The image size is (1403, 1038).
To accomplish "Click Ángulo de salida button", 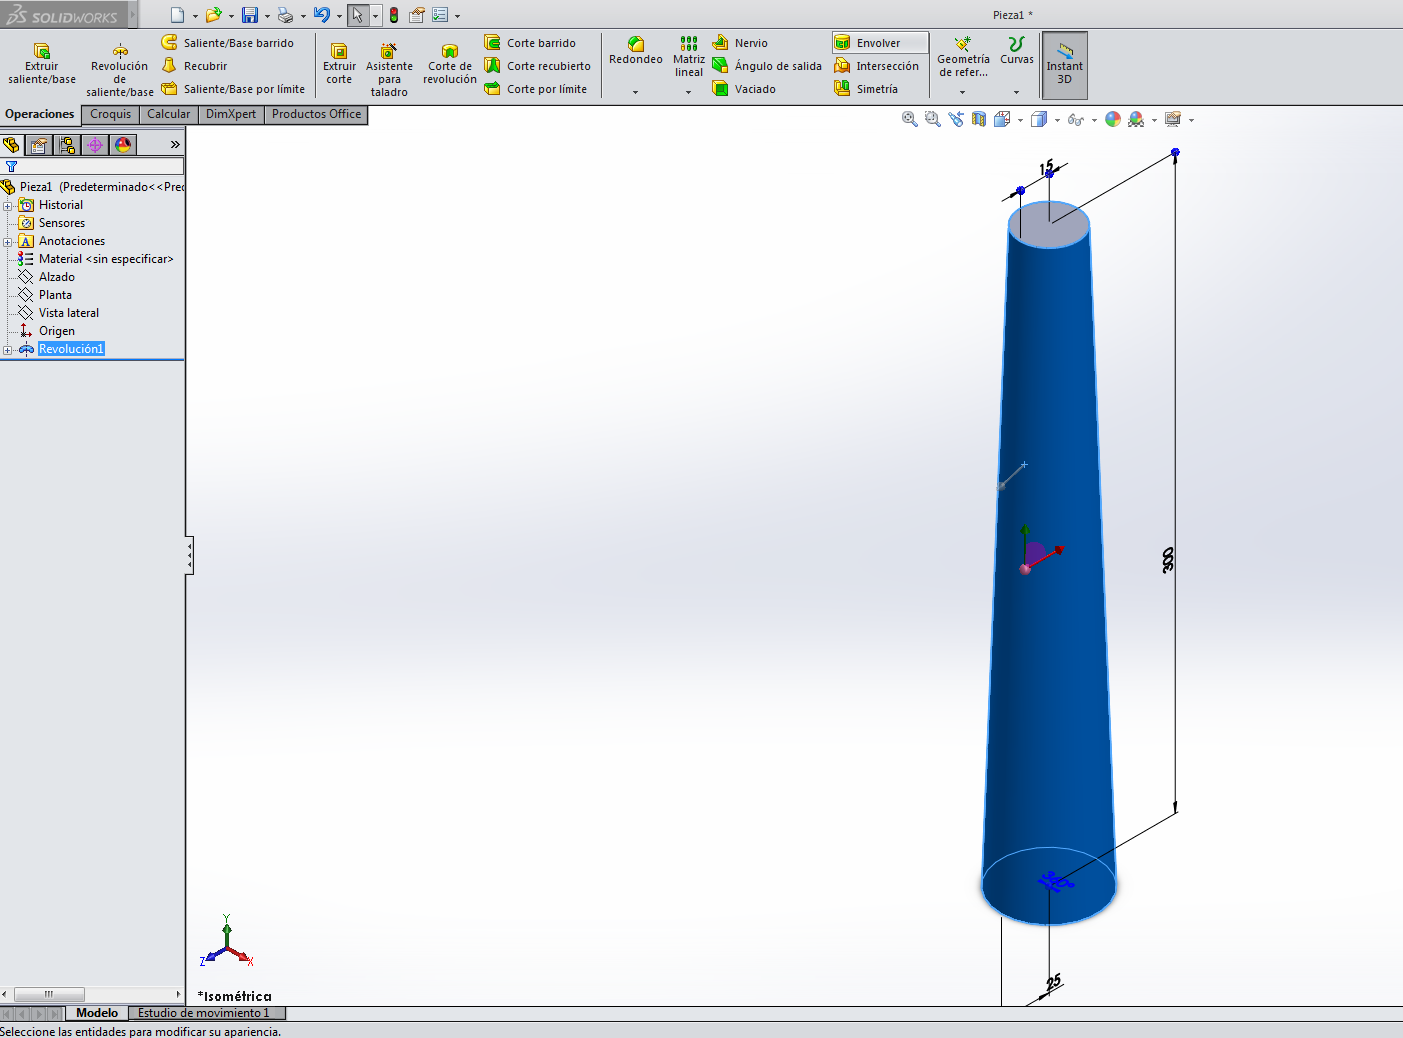I will pyautogui.click(x=767, y=66).
